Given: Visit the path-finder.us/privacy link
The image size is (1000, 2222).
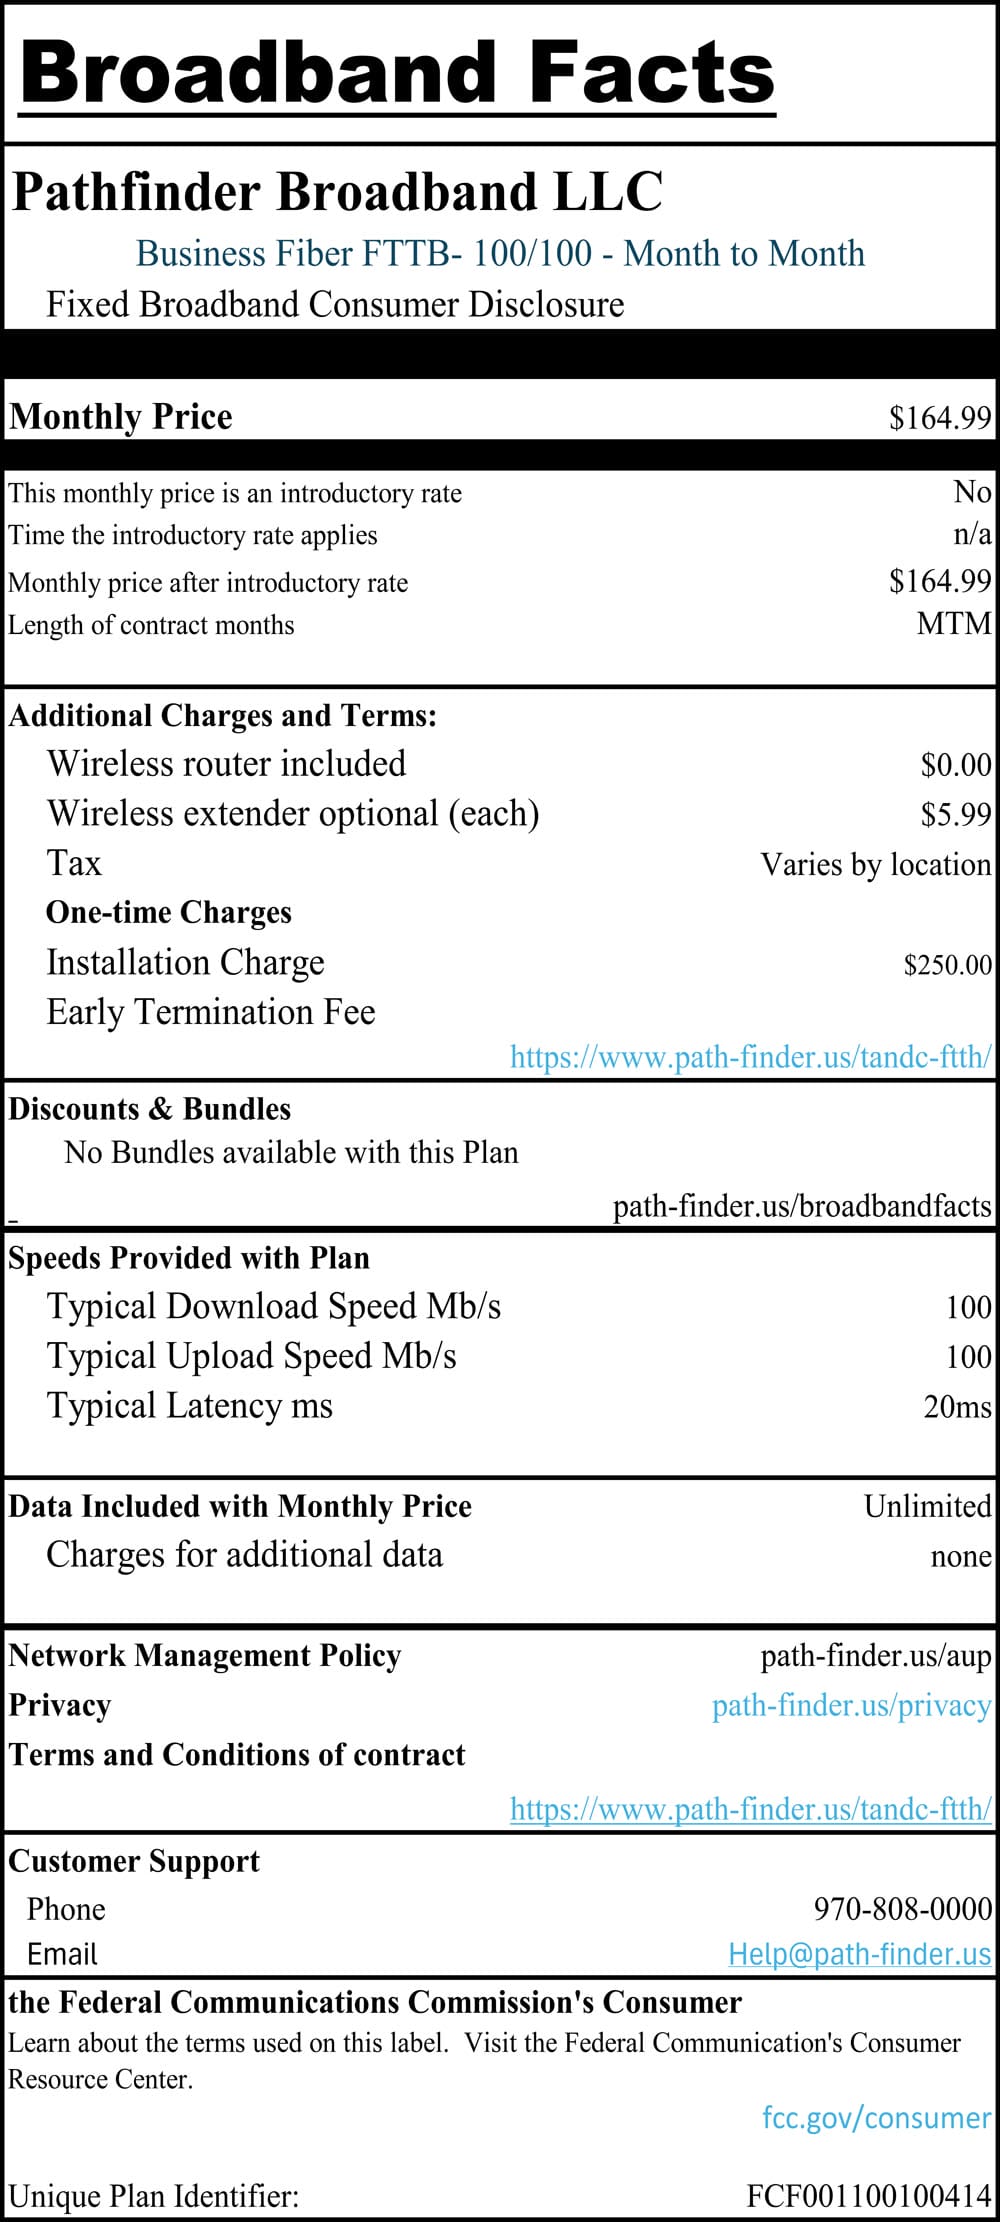Looking at the screenshot, I should tap(851, 1705).
